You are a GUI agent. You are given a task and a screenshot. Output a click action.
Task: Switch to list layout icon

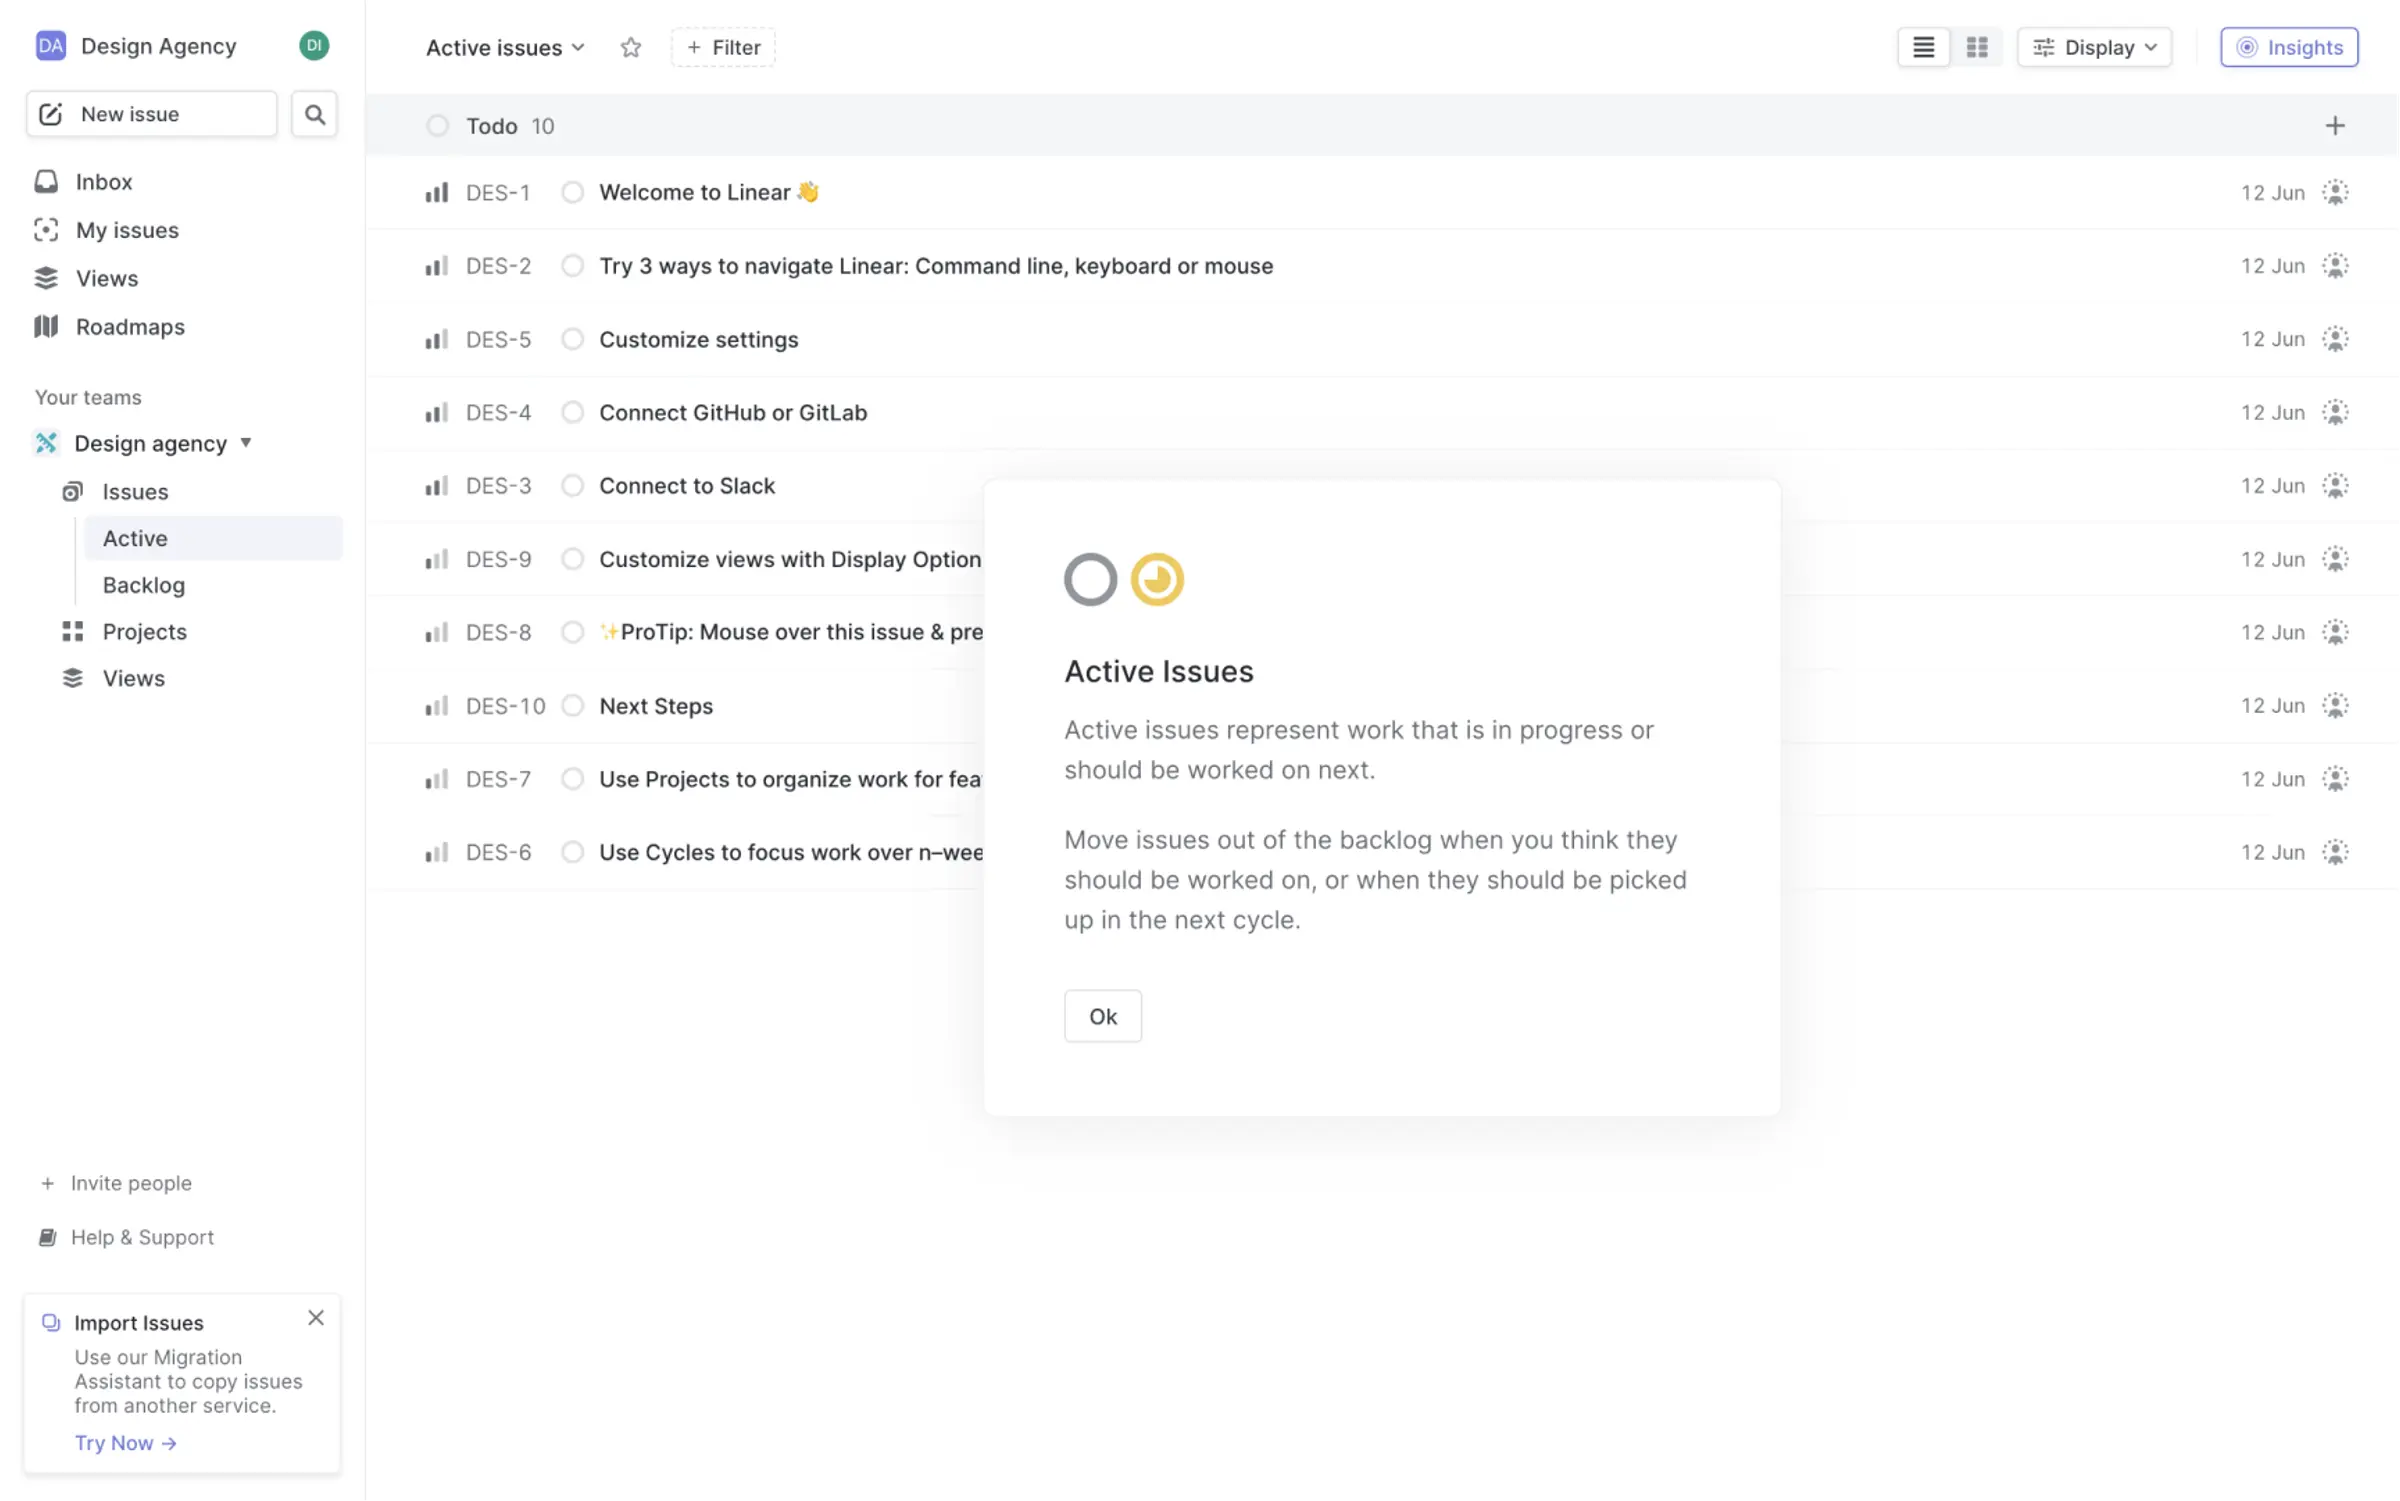[1923, 47]
